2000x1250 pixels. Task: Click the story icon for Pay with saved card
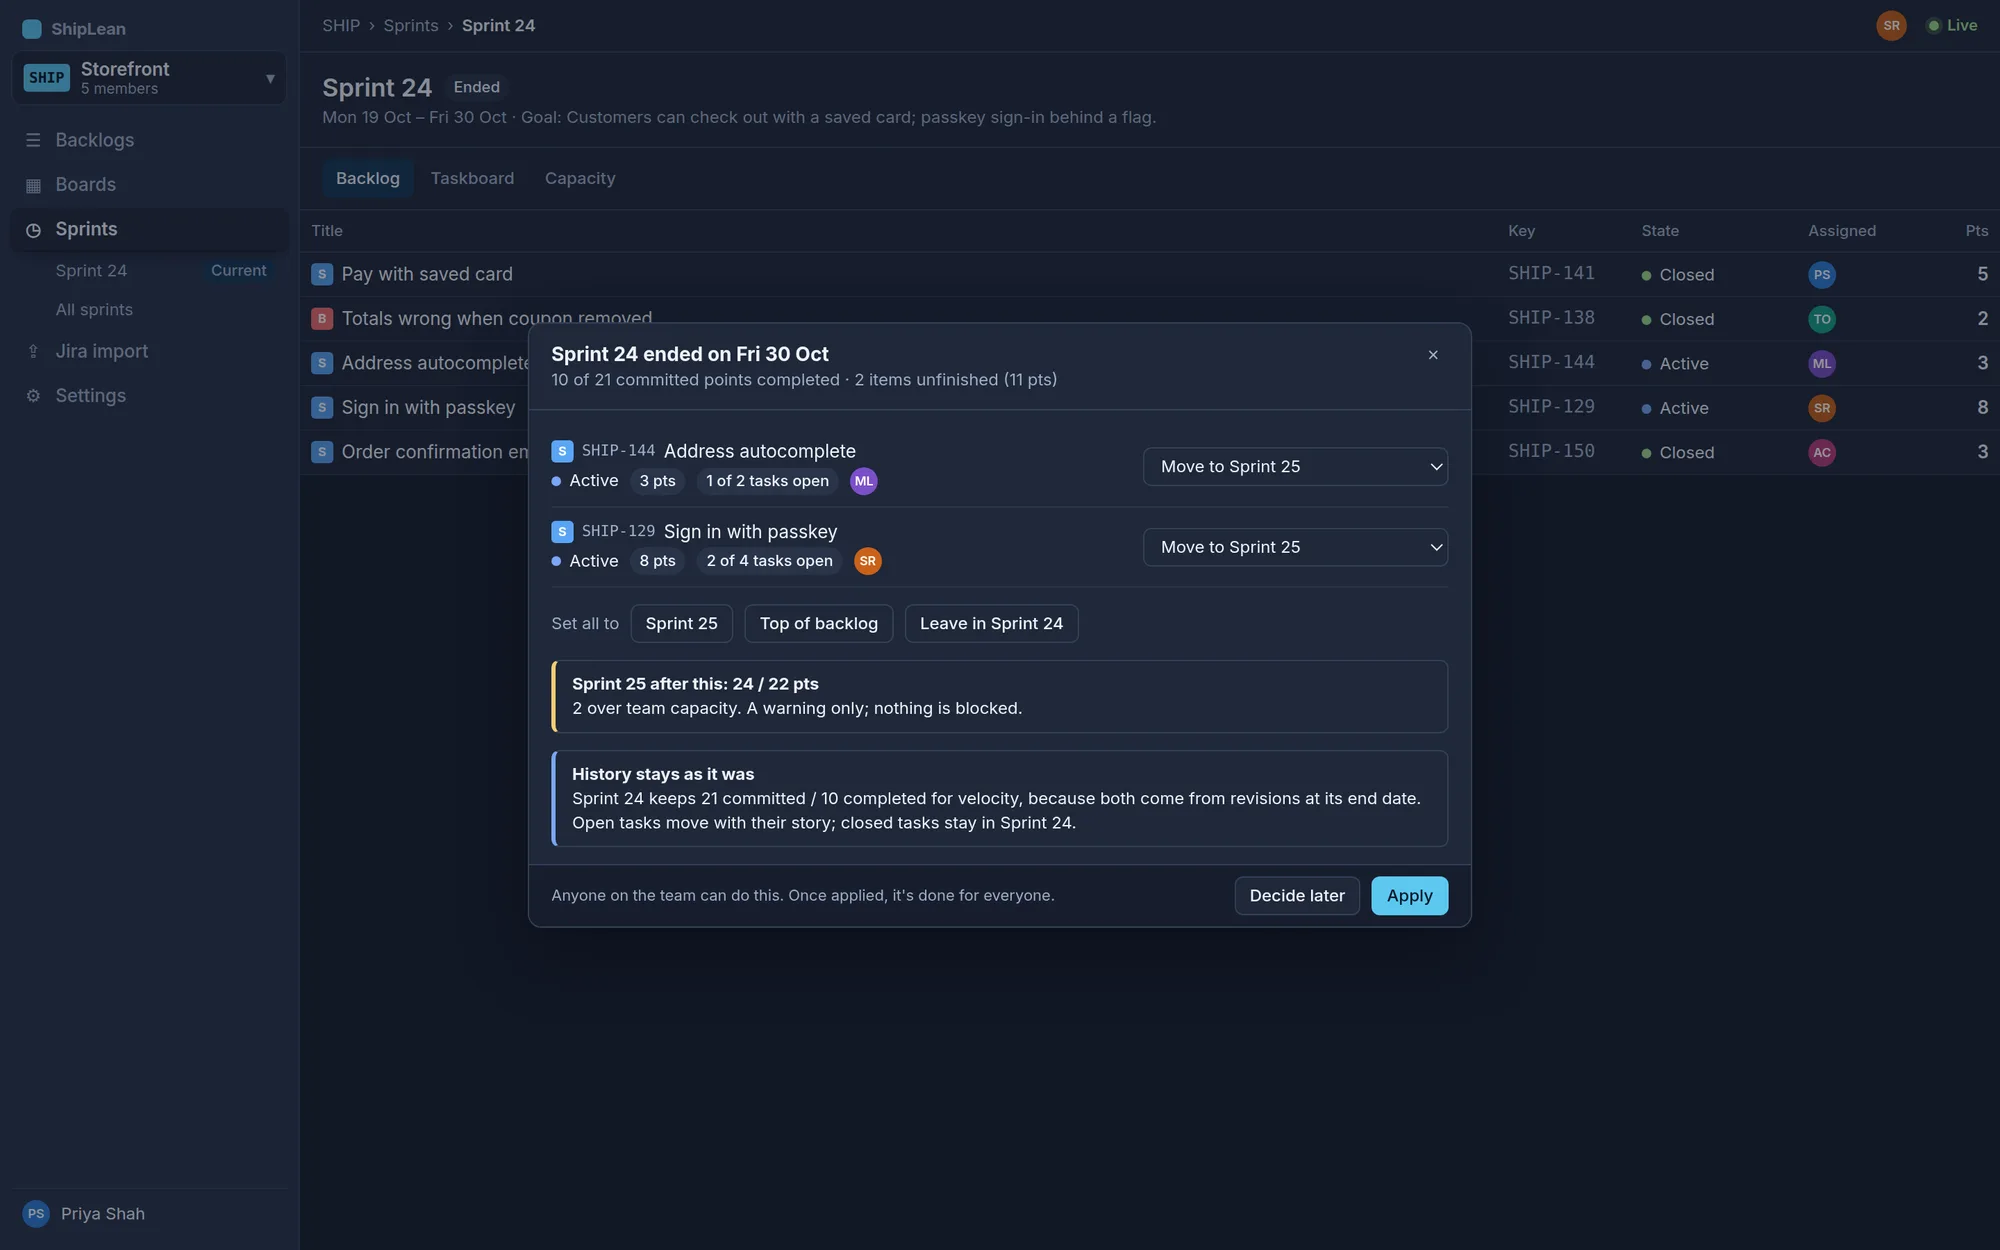(x=322, y=274)
